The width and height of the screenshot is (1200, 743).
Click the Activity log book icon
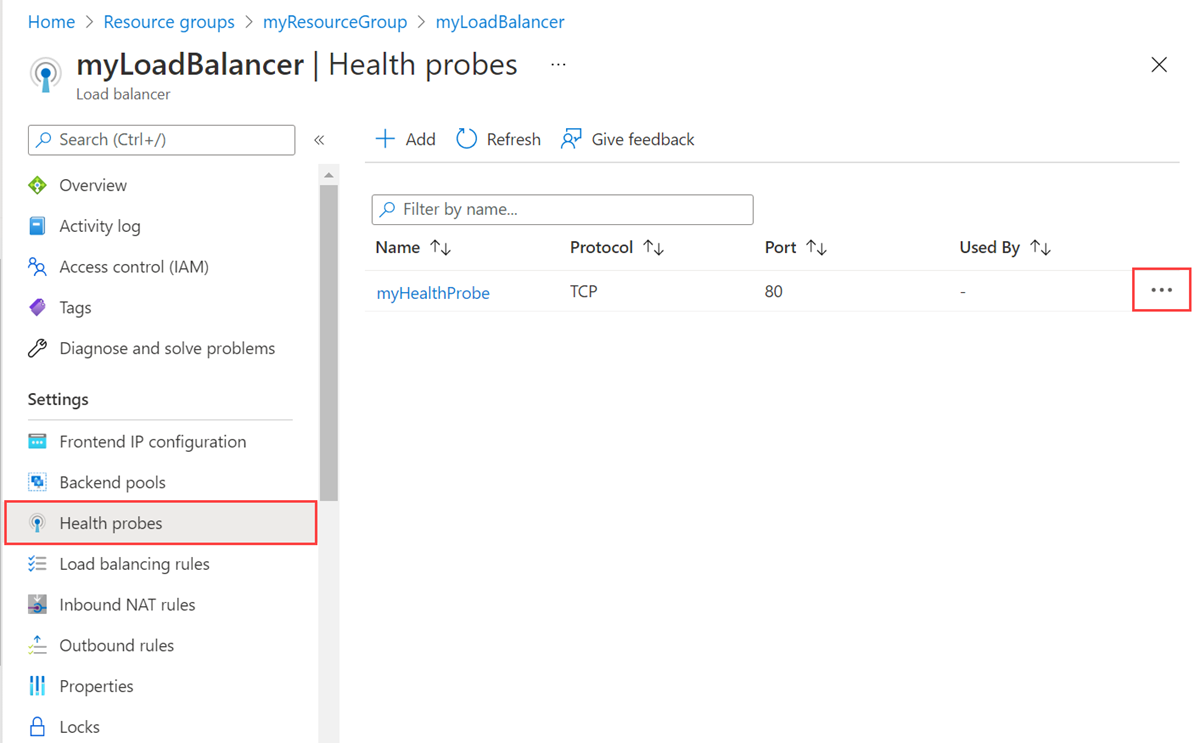tap(37, 226)
